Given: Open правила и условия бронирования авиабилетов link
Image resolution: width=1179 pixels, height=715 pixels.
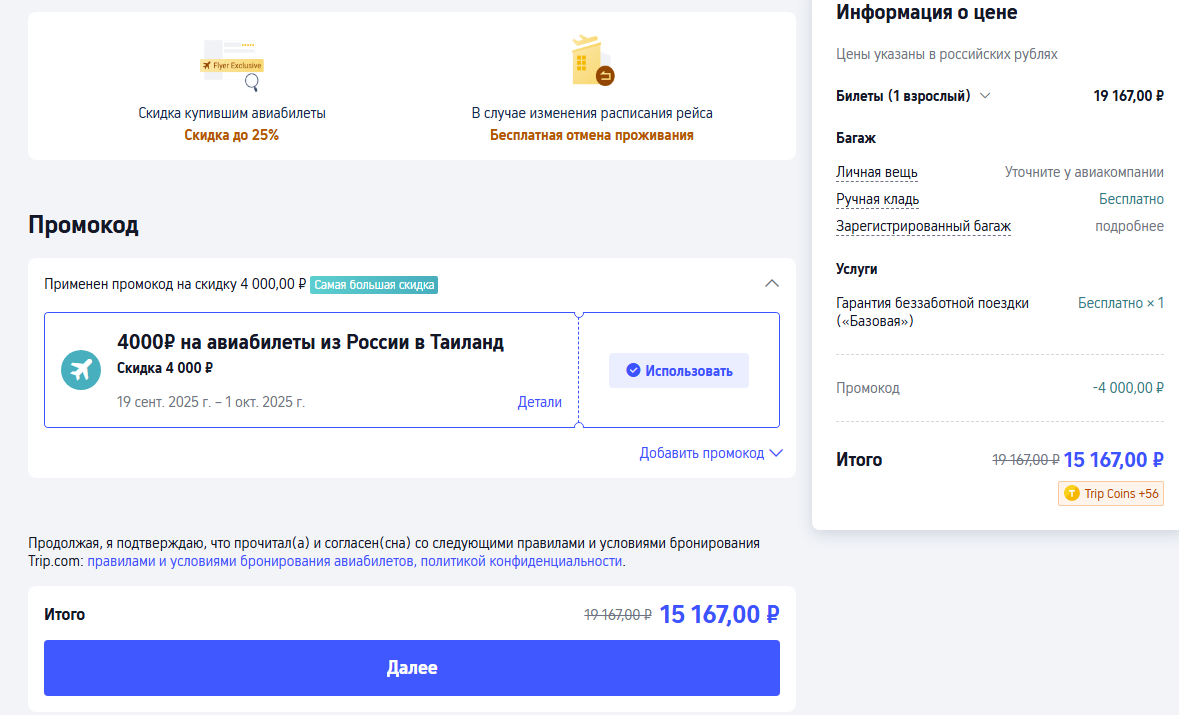Looking at the screenshot, I should [x=250, y=561].
